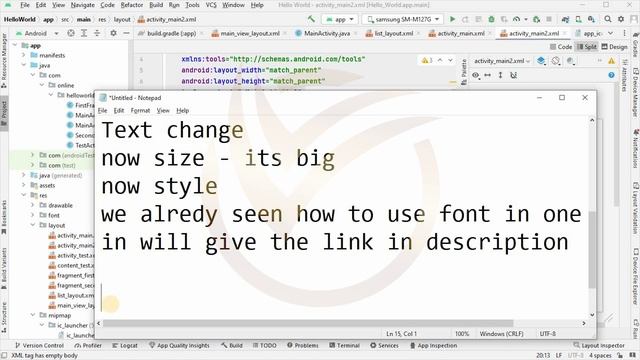The height and width of the screenshot is (360, 640).
Task: Switch editor to Split view
Action: [587, 47]
